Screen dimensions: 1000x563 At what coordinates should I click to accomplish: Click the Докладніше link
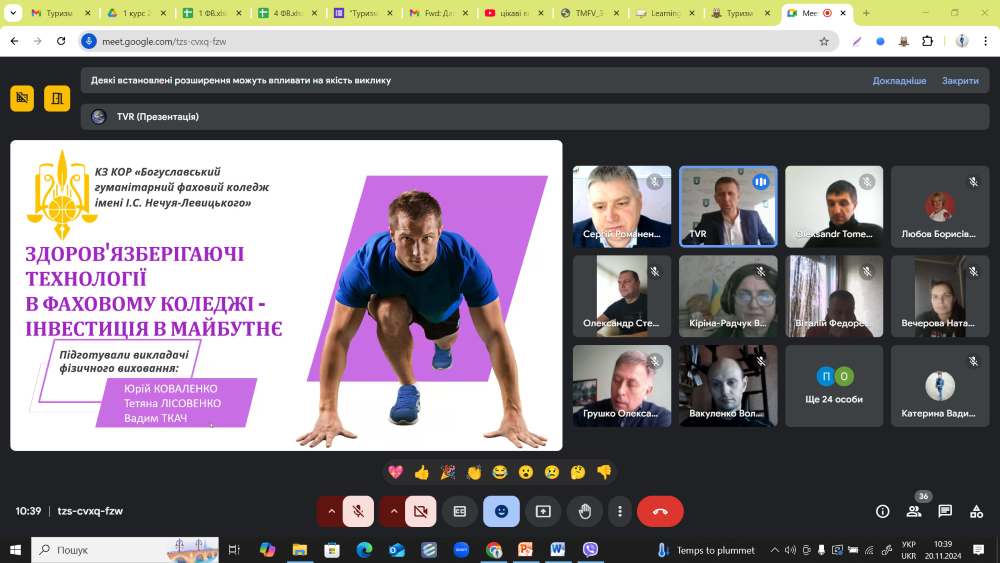tap(899, 81)
